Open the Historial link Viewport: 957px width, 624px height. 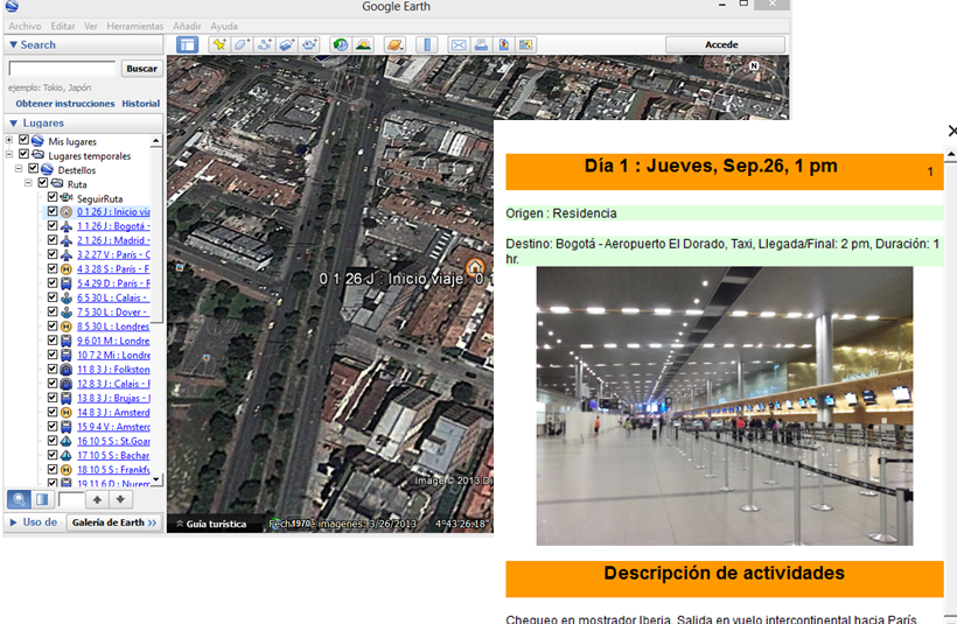pos(141,104)
